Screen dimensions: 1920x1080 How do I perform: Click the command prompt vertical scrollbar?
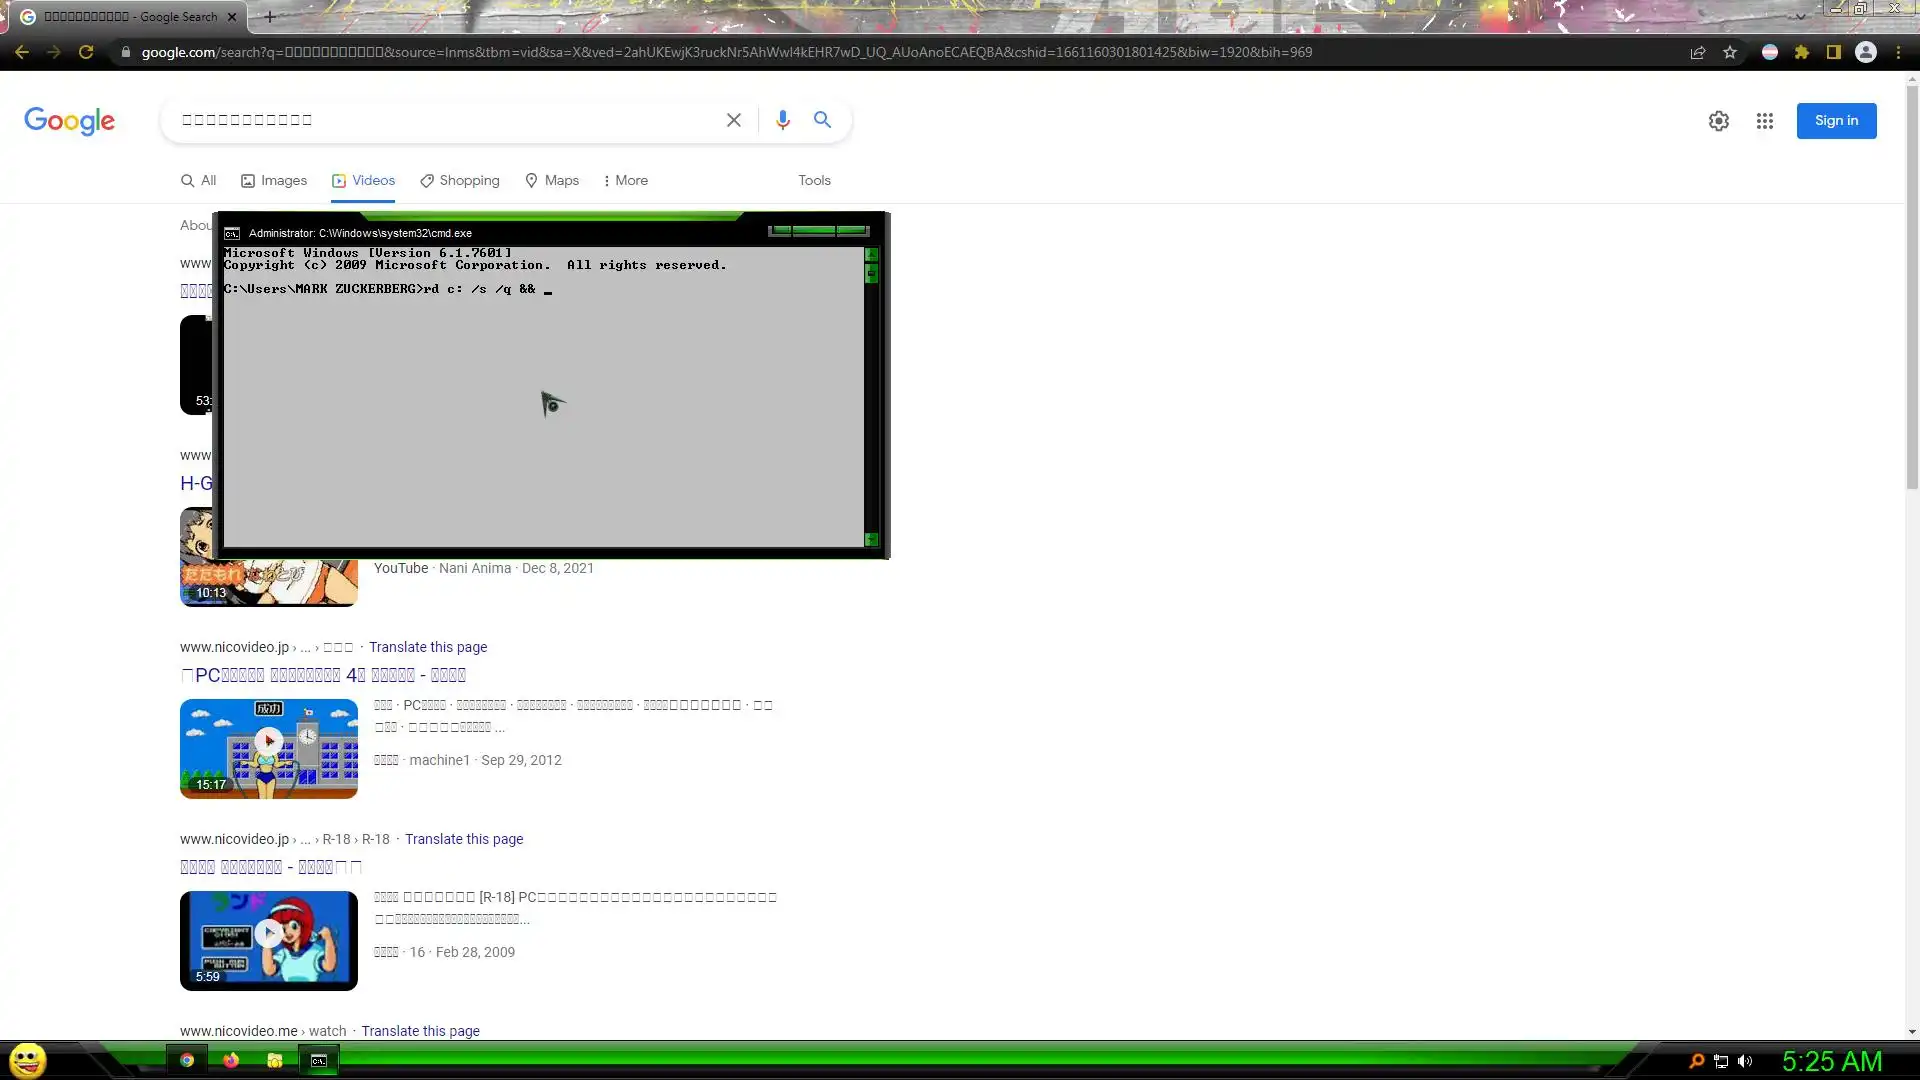point(871,400)
